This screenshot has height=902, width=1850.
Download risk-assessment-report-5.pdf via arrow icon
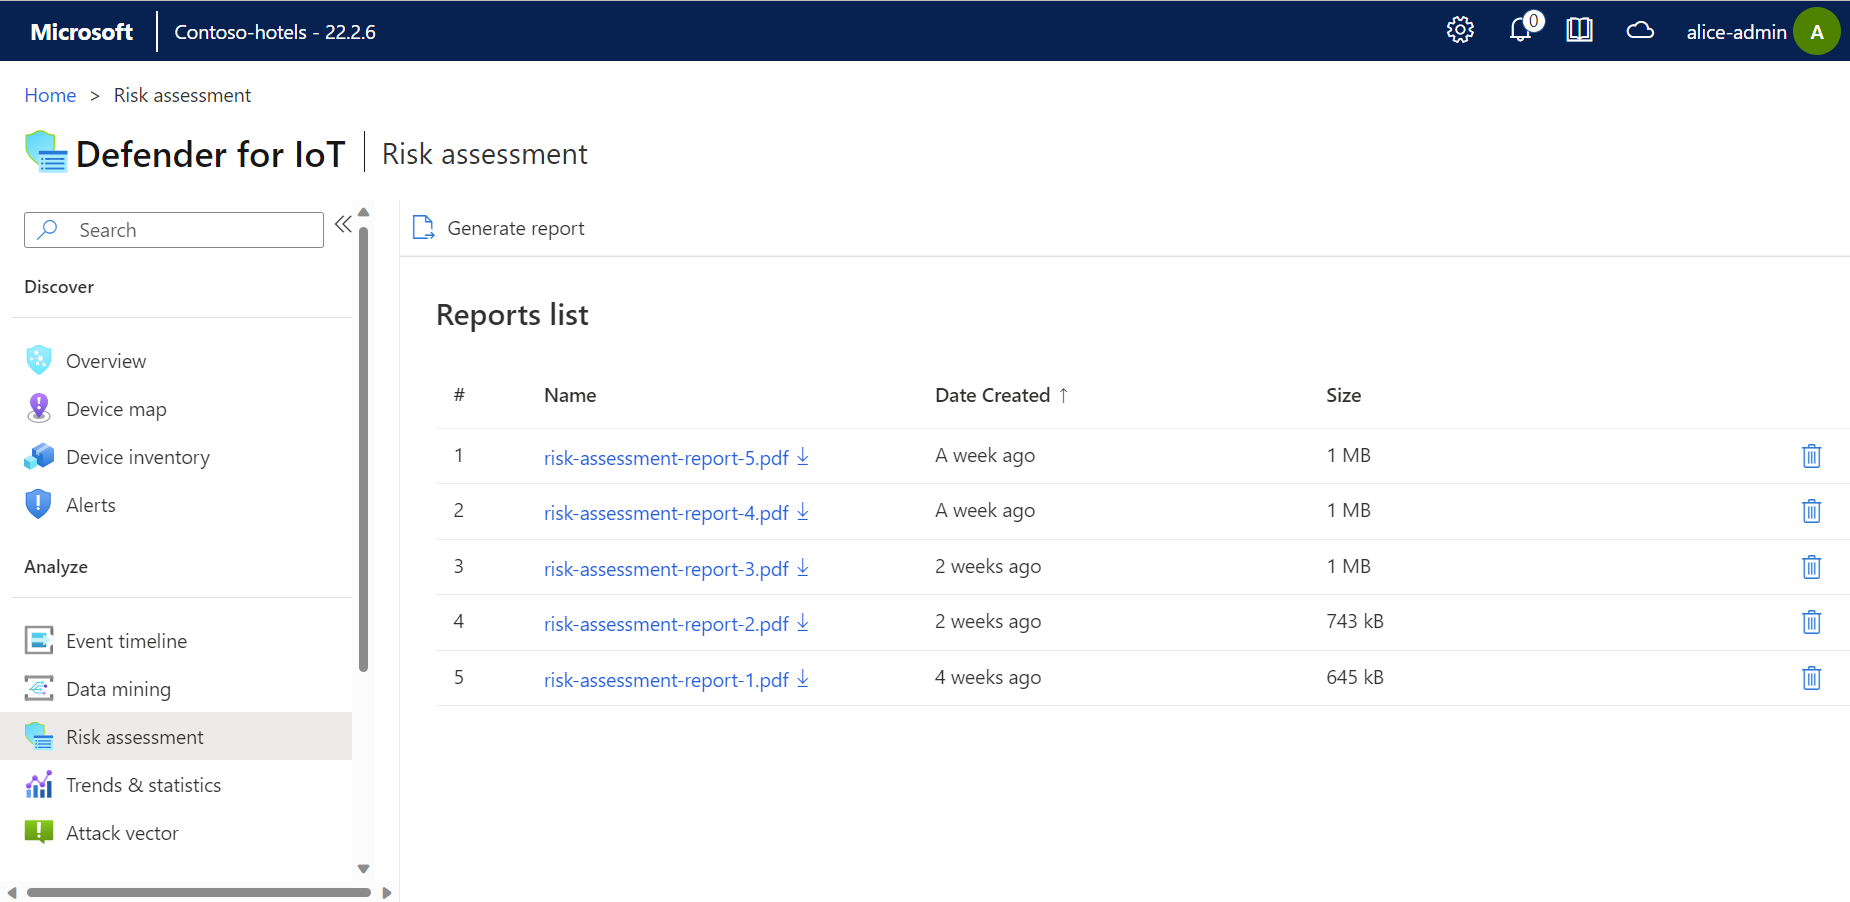click(x=803, y=456)
